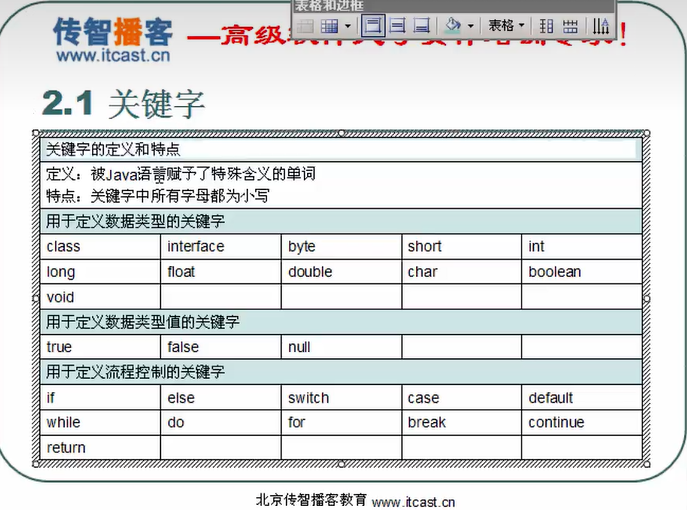The width and height of the screenshot is (687, 510).
Task: Click the 用于定义数据类型值的关键字 row
Action: click(x=341, y=322)
